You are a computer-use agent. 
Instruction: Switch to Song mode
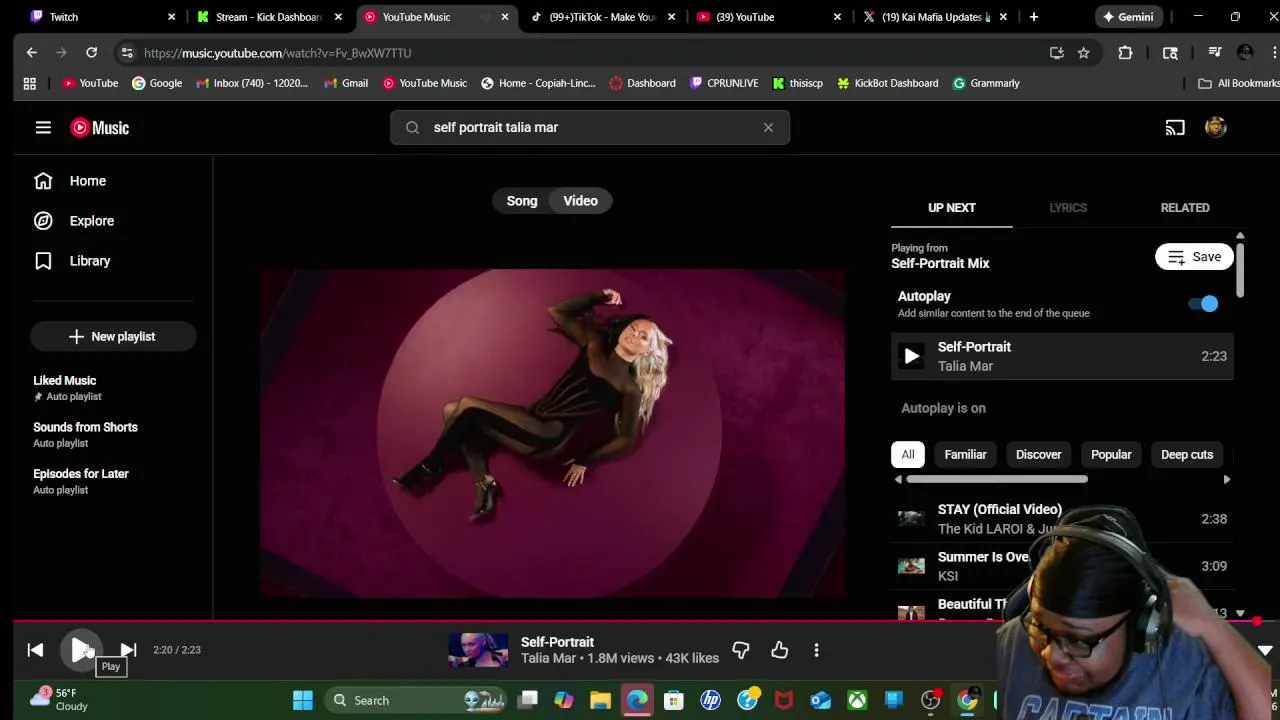pos(522,201)
